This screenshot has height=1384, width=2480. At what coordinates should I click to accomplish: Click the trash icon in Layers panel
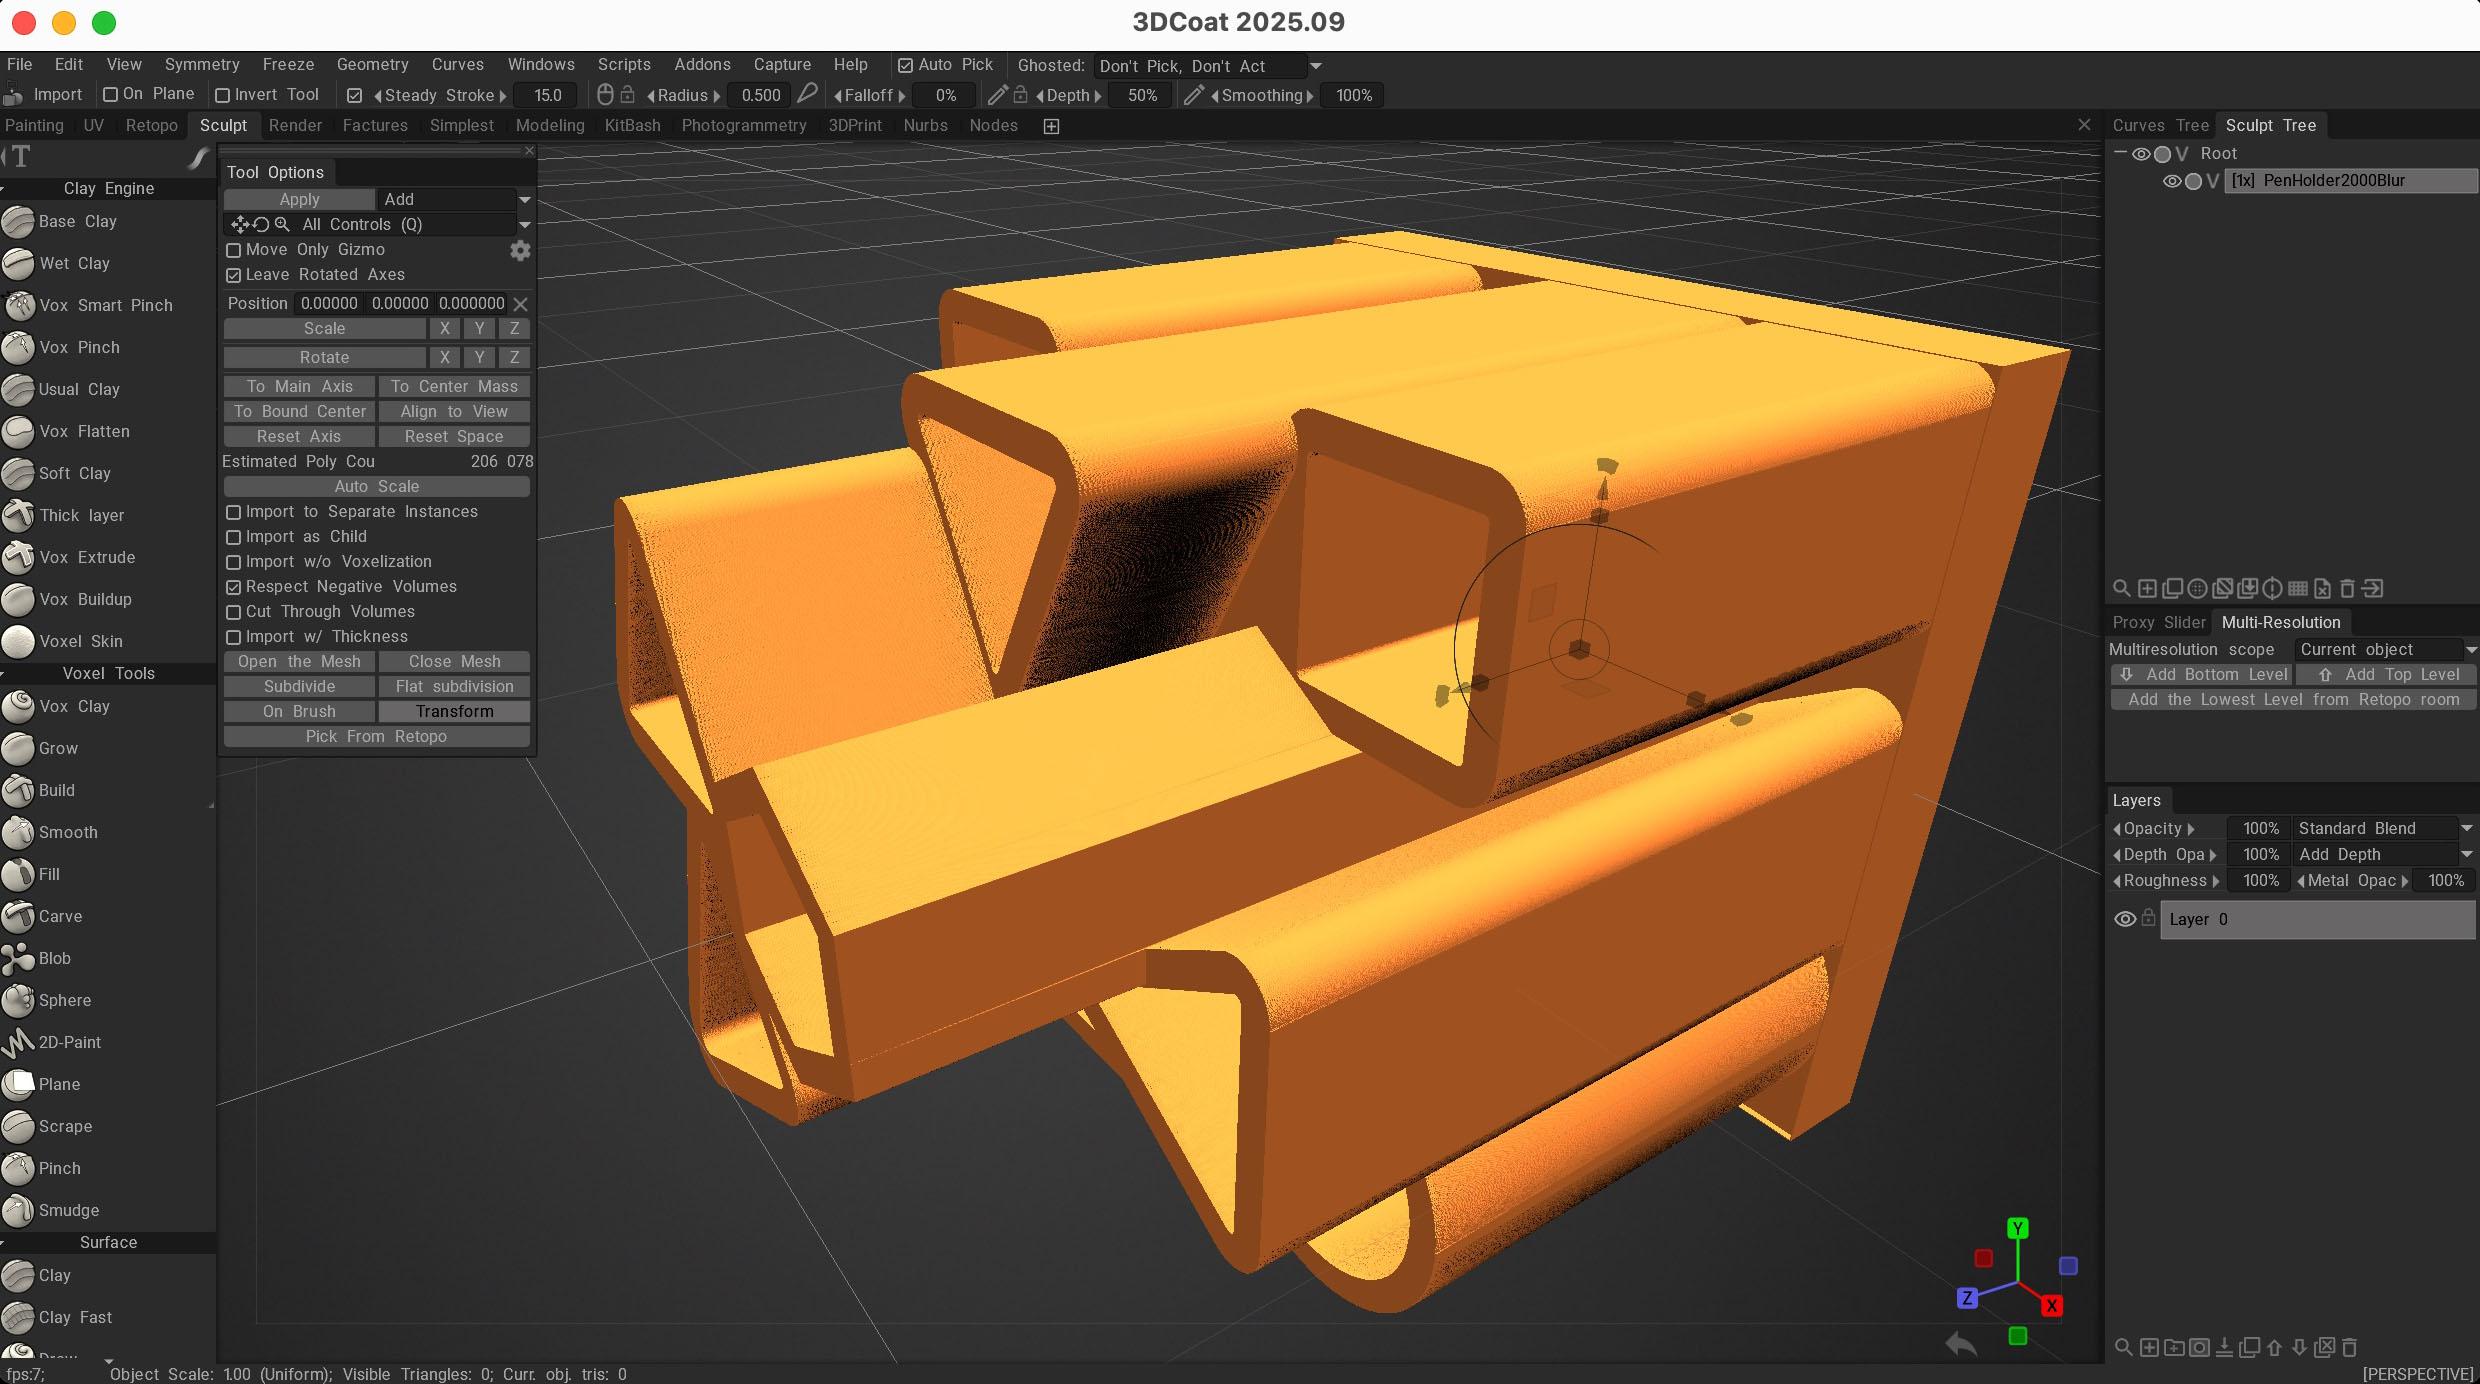point(2350,1347)
